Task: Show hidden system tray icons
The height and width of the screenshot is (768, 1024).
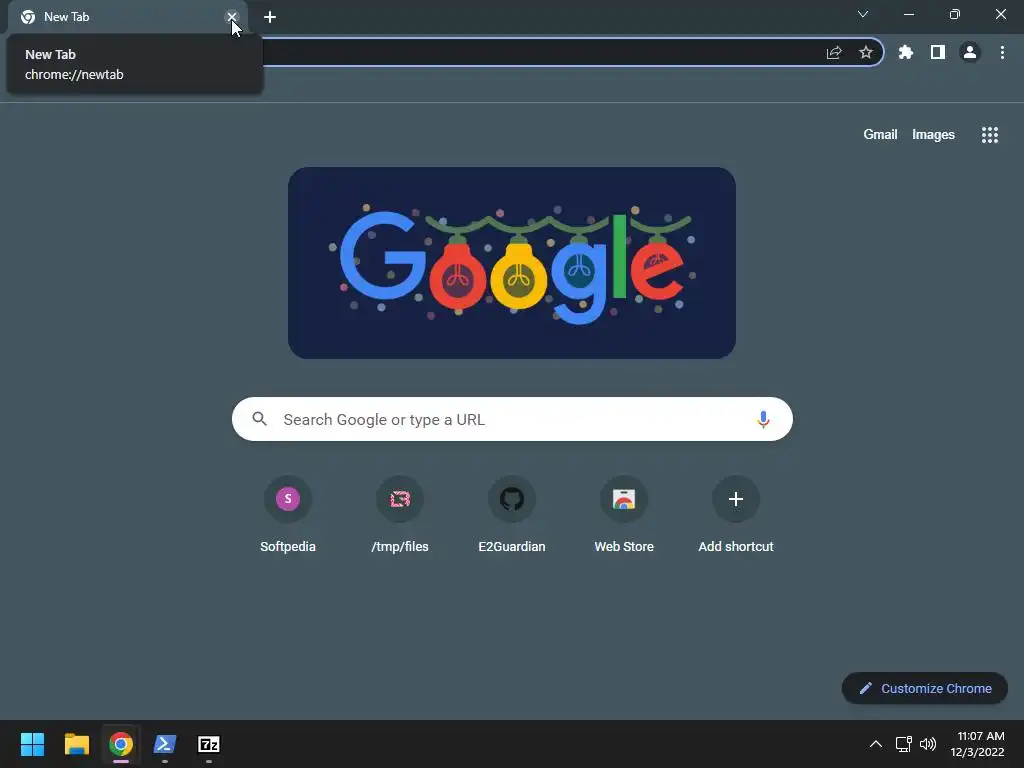Action: pyautogui.click(x=876, y=744)
